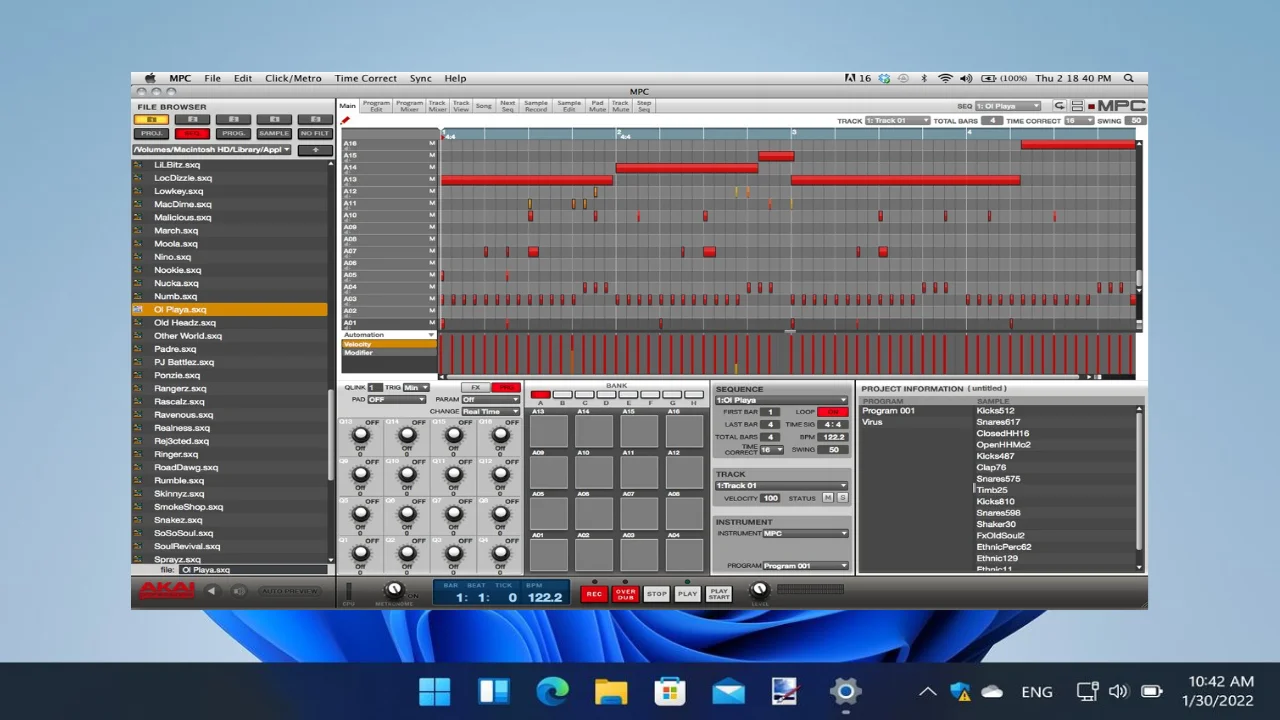Adjust the Q13 Q-Link knob
Image resolution: width=1280 pixels, height=720 pixels.
pos(360,436)
